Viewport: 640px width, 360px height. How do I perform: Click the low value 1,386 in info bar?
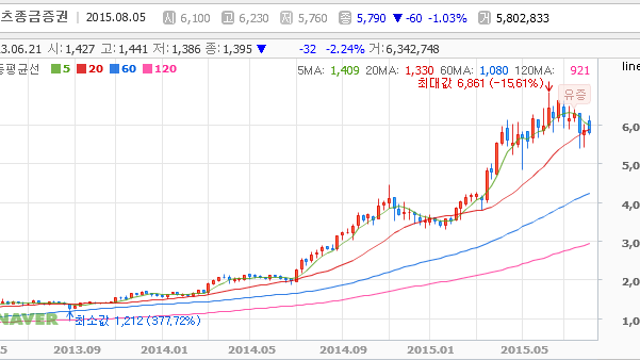[186, 49]
